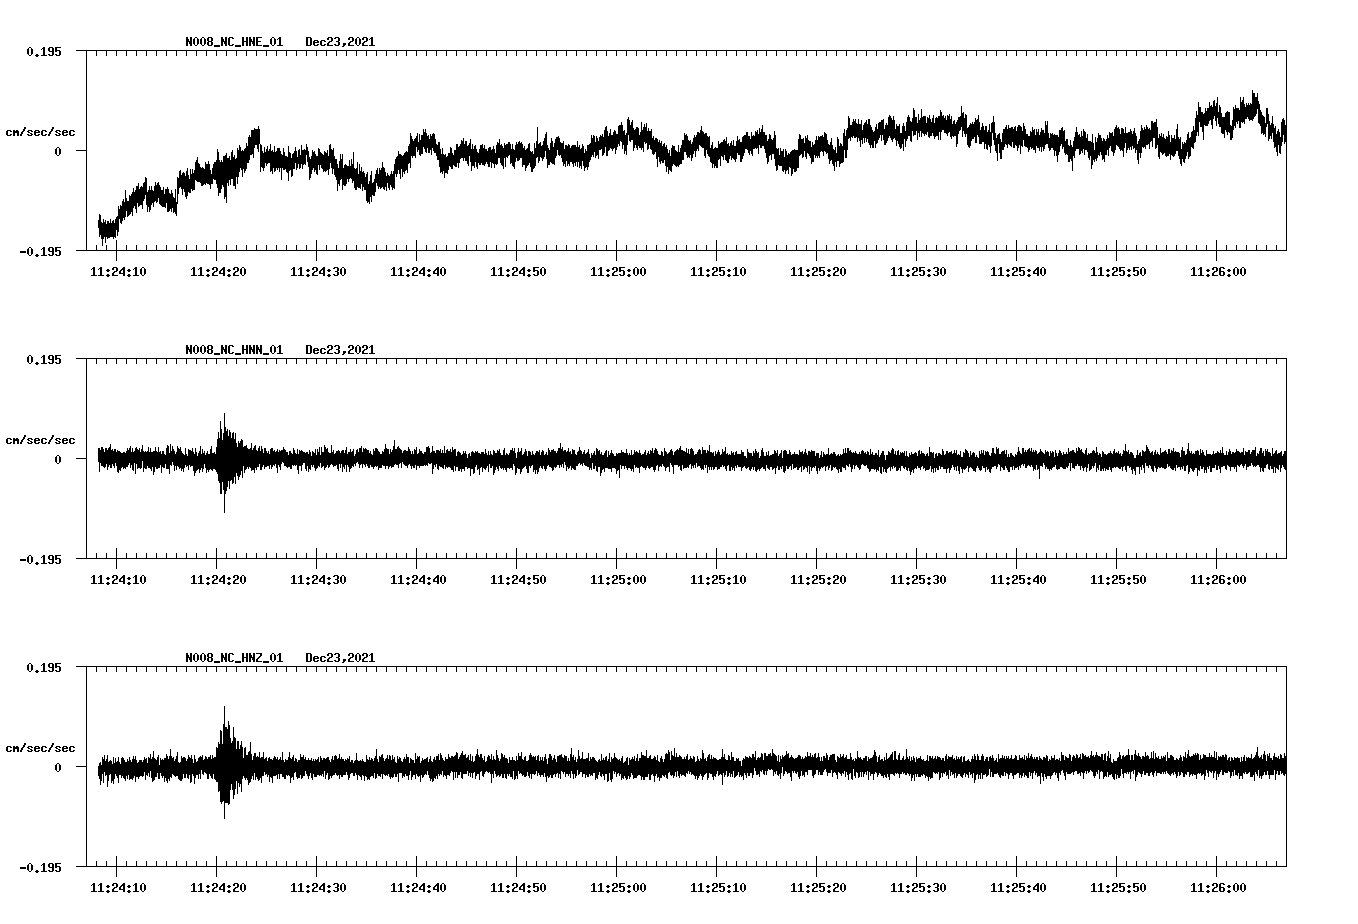Click the 11:25:00 tick label under HNN plot

pos(618,579)
